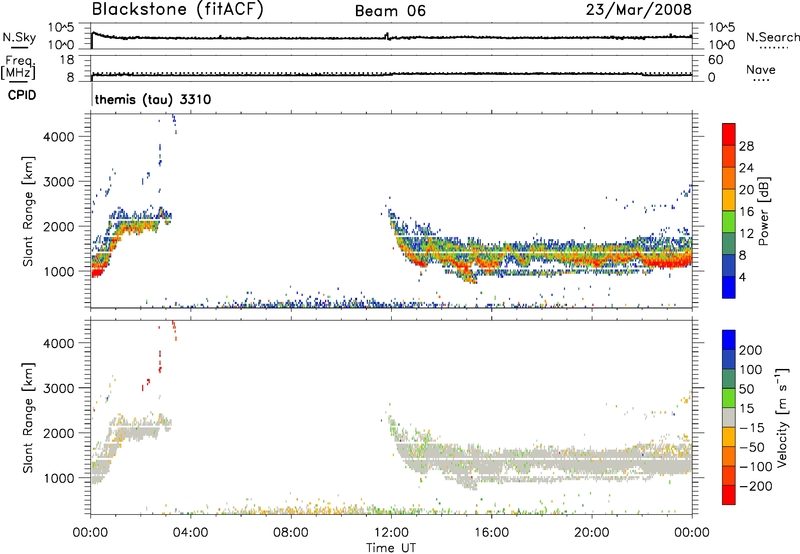
Task: Click the '-15' tick on the velocity scale
Action: [x=752, y=427]
